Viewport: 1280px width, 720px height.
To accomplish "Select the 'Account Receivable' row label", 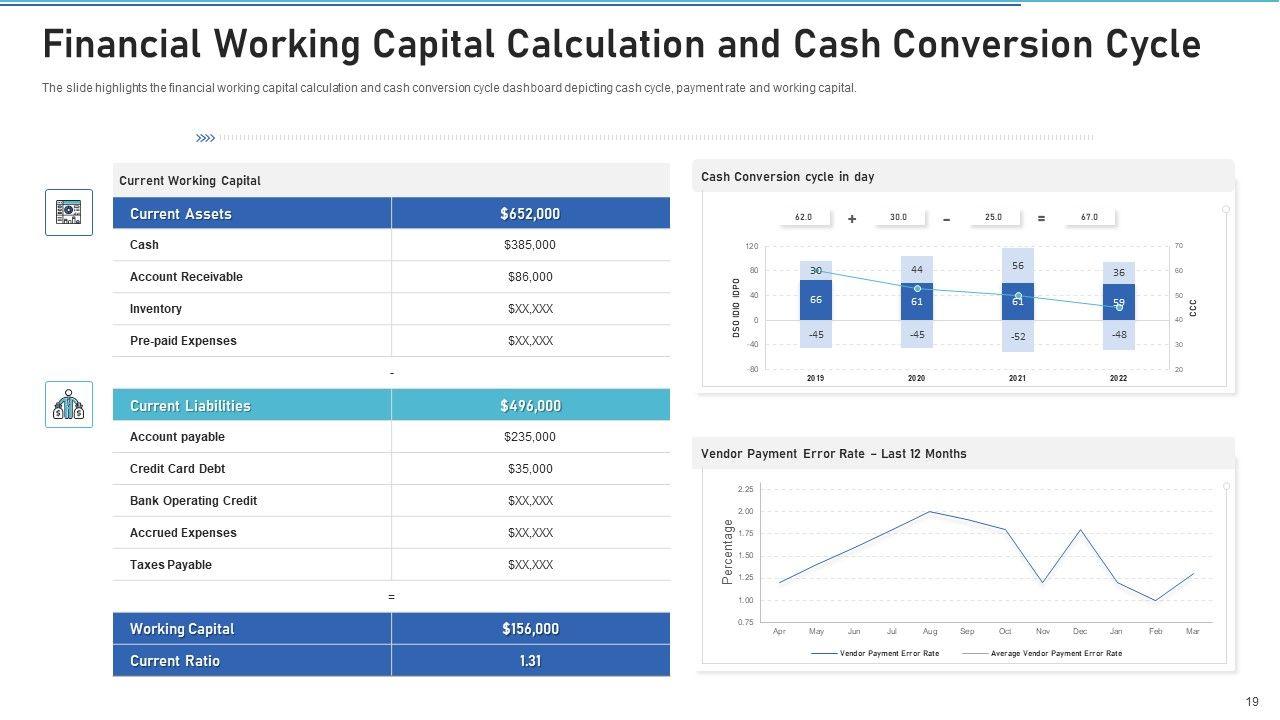I will [186, 277].
